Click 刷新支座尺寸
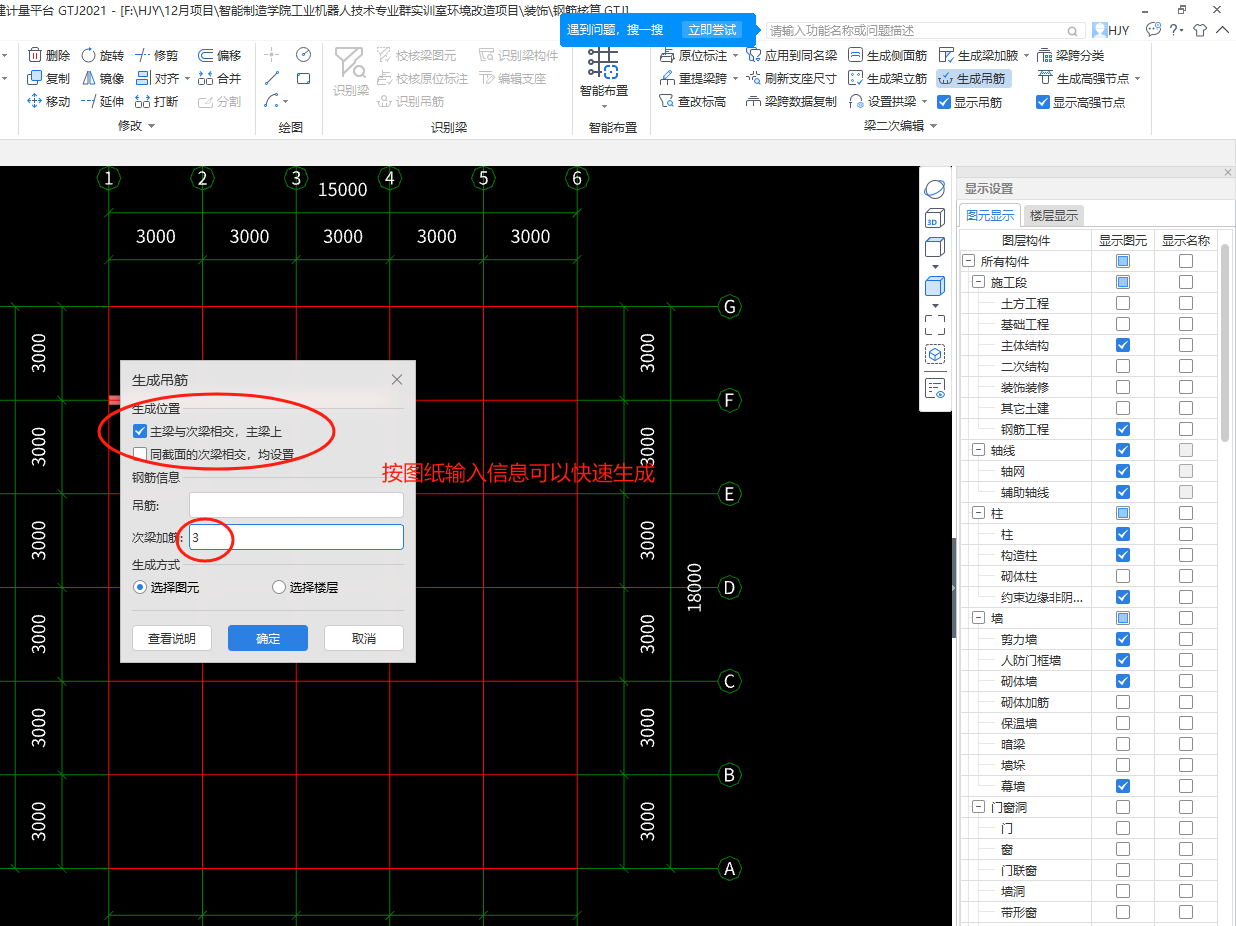 (x=792, y=78)
